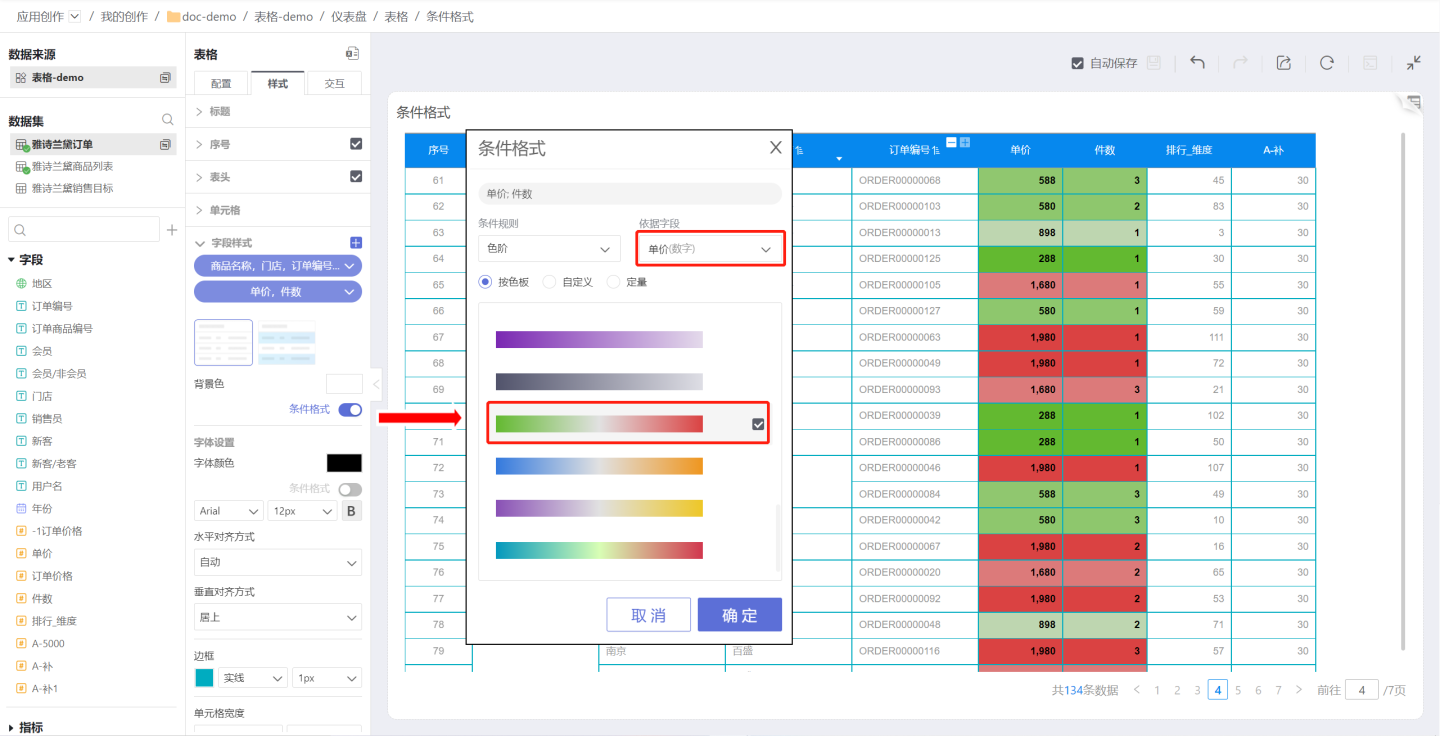Click the 取消 button
The image size is (1440, 736).
point(648,615)
